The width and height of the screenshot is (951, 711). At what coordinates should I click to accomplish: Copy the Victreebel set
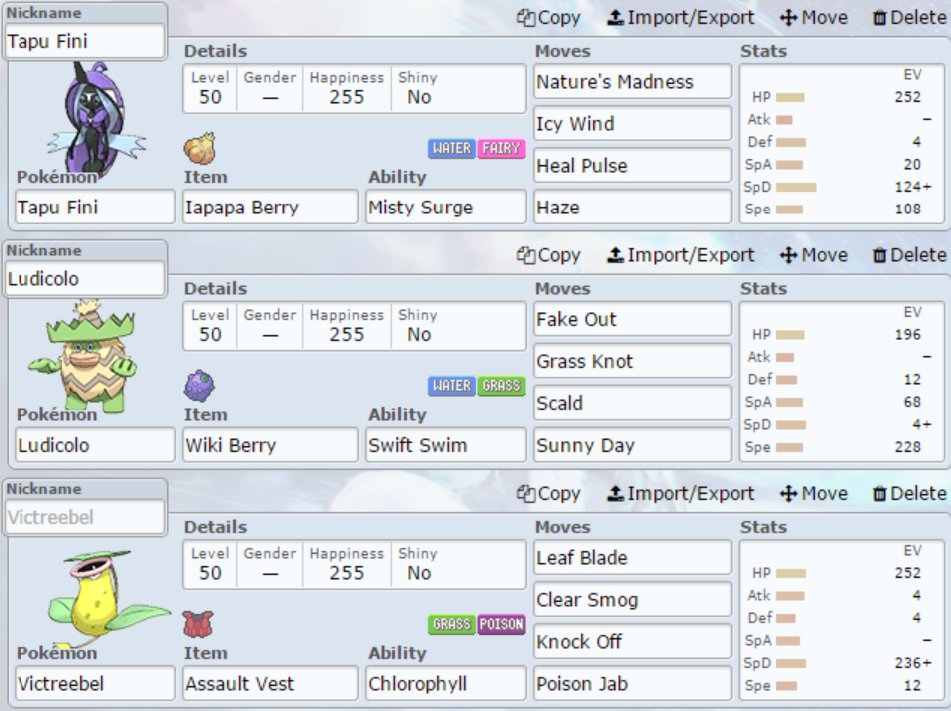coord(549,493)
